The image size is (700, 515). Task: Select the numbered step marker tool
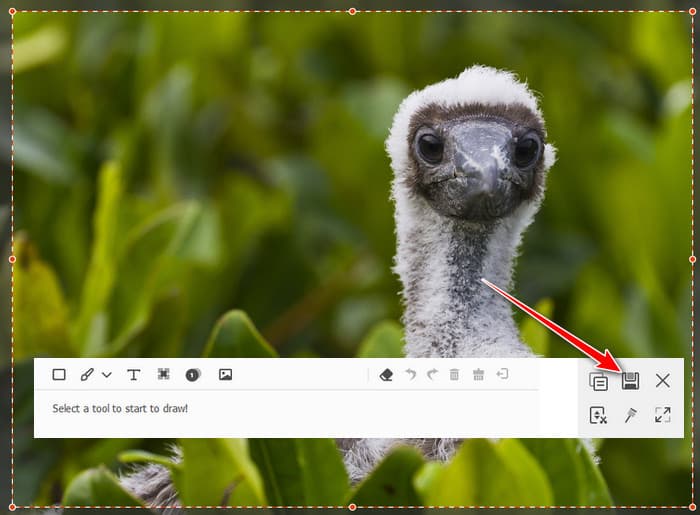pyautogui.click(x=192, y=375)
